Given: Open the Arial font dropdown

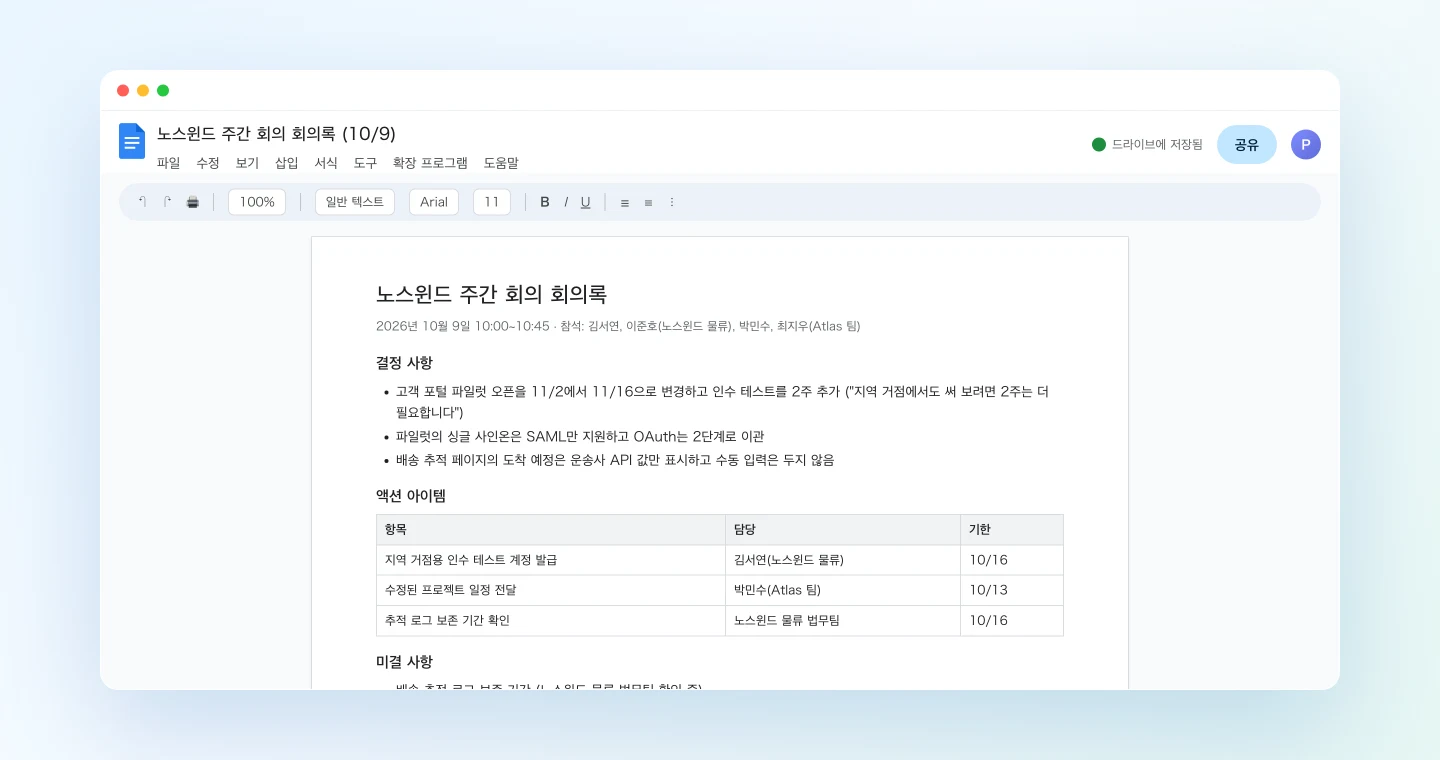Looking at the screenshot, I should [434, 202].
